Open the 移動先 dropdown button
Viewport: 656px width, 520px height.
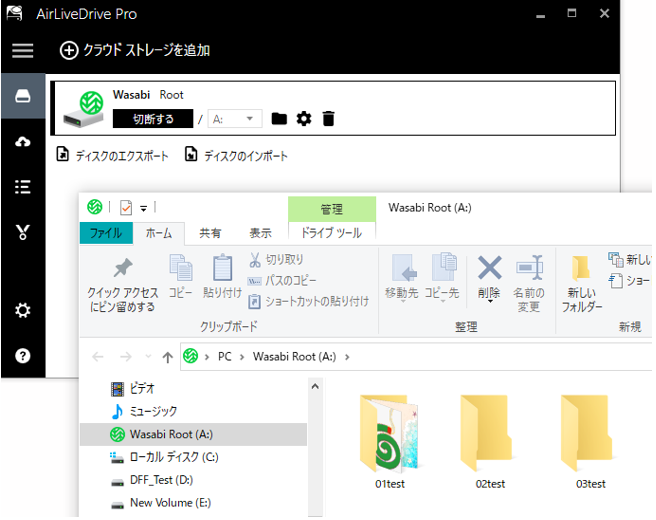[x=402, y=279]
